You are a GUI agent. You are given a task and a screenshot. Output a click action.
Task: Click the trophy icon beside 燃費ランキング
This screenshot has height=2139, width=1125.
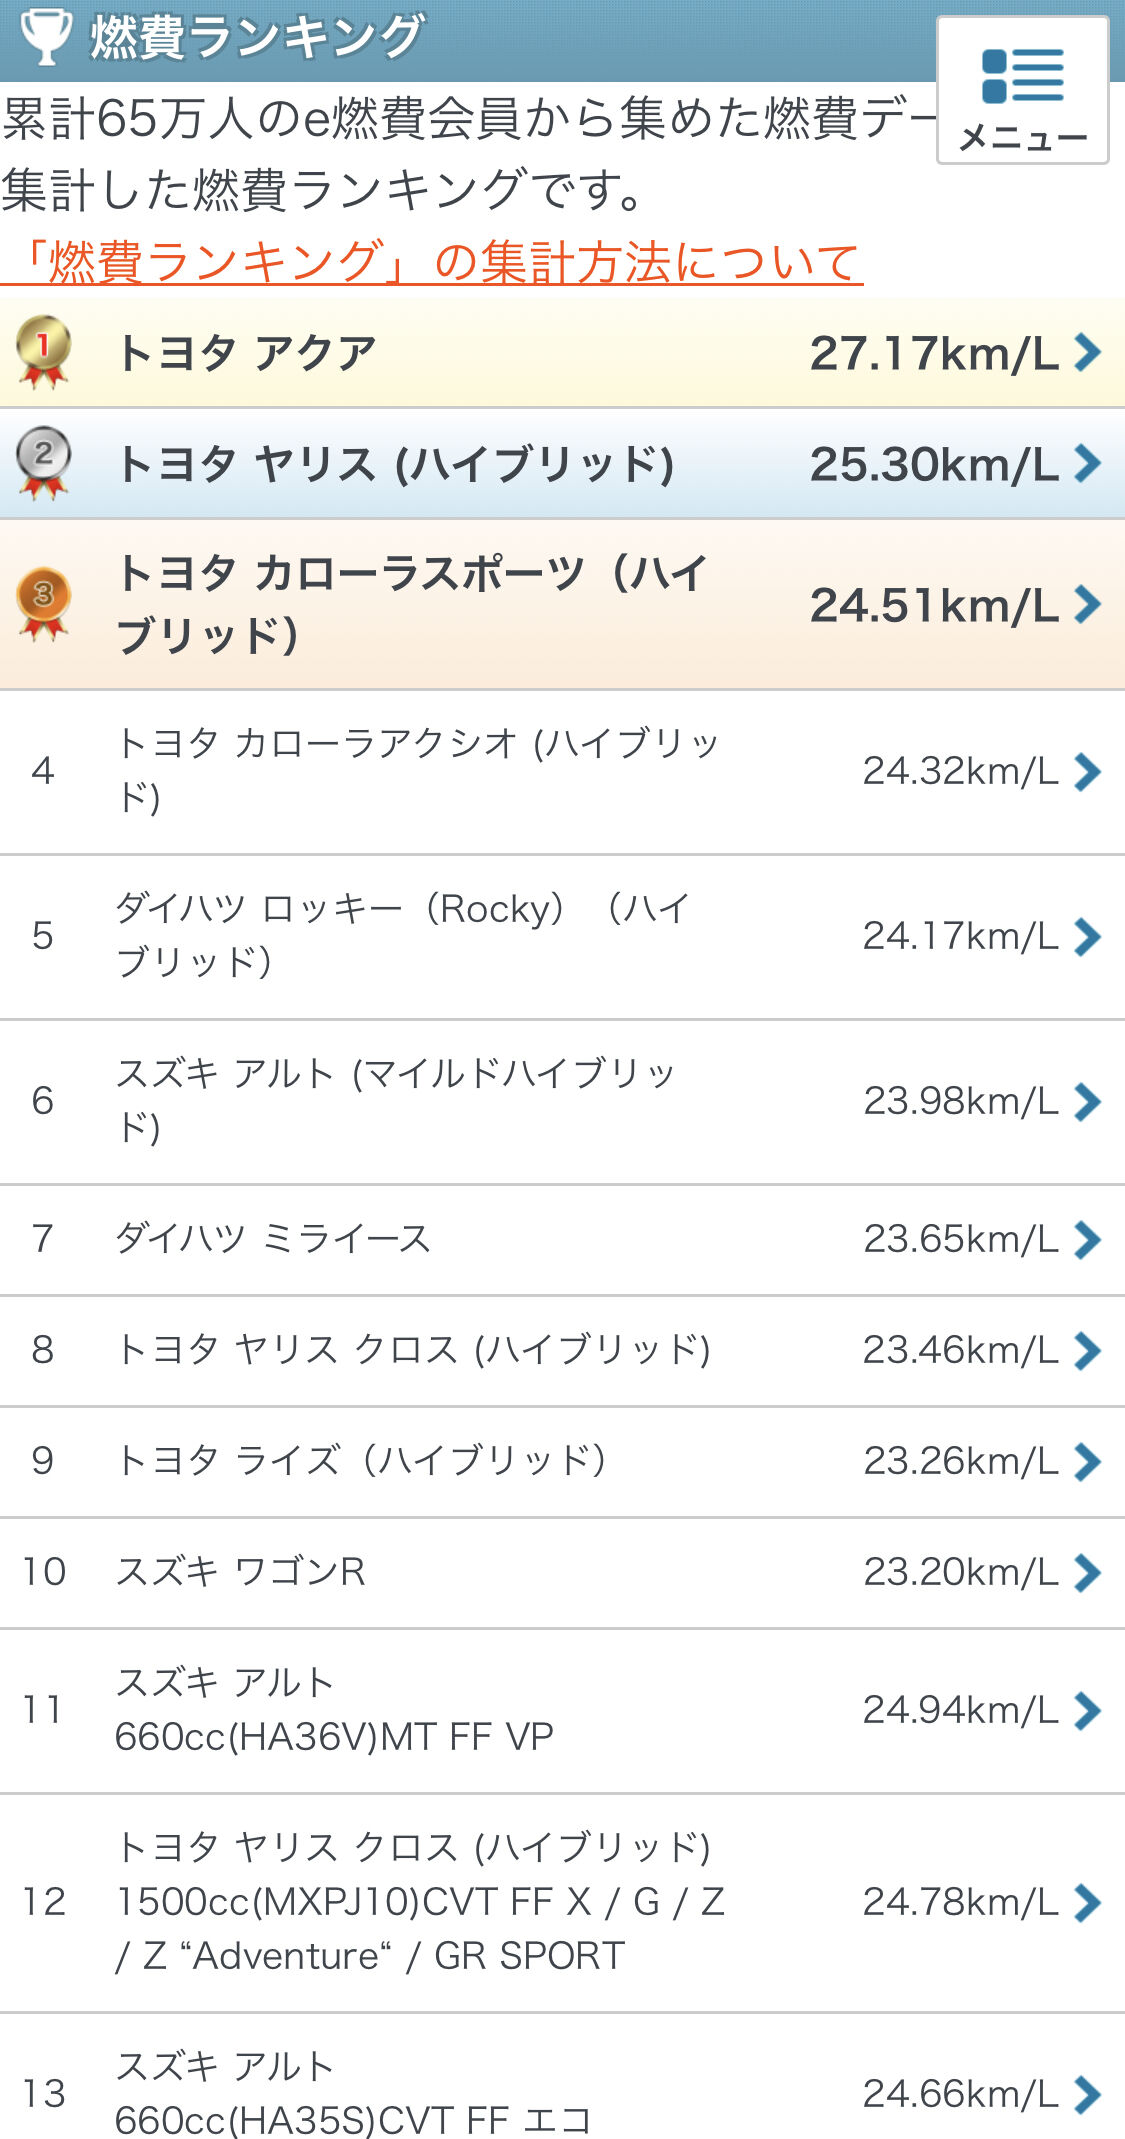pos(46,37)
